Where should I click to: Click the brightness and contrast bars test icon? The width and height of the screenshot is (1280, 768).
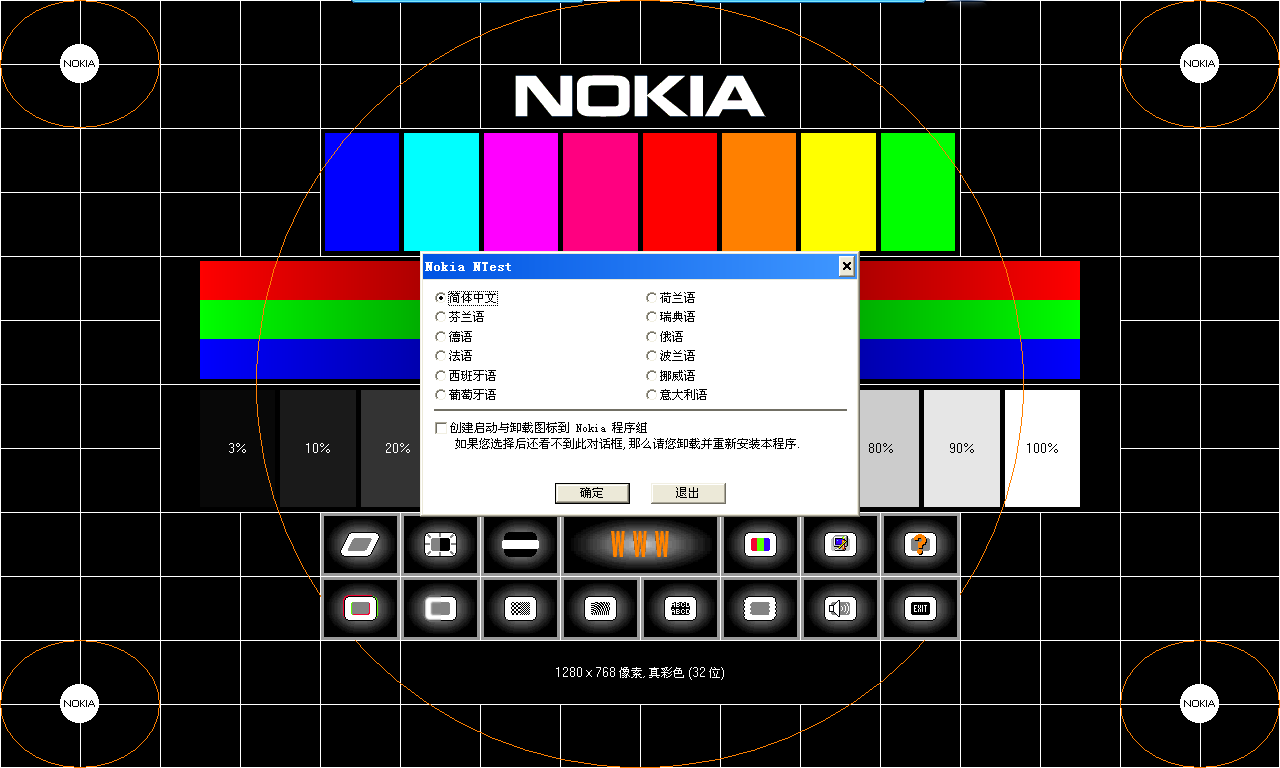(520, 544)
